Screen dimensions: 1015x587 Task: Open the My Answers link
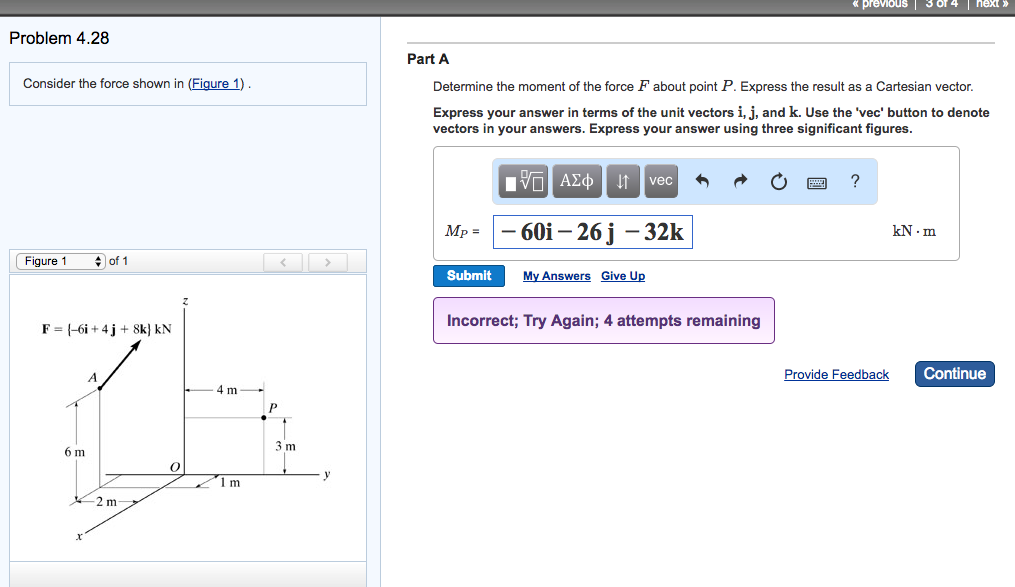pos(556,275)
